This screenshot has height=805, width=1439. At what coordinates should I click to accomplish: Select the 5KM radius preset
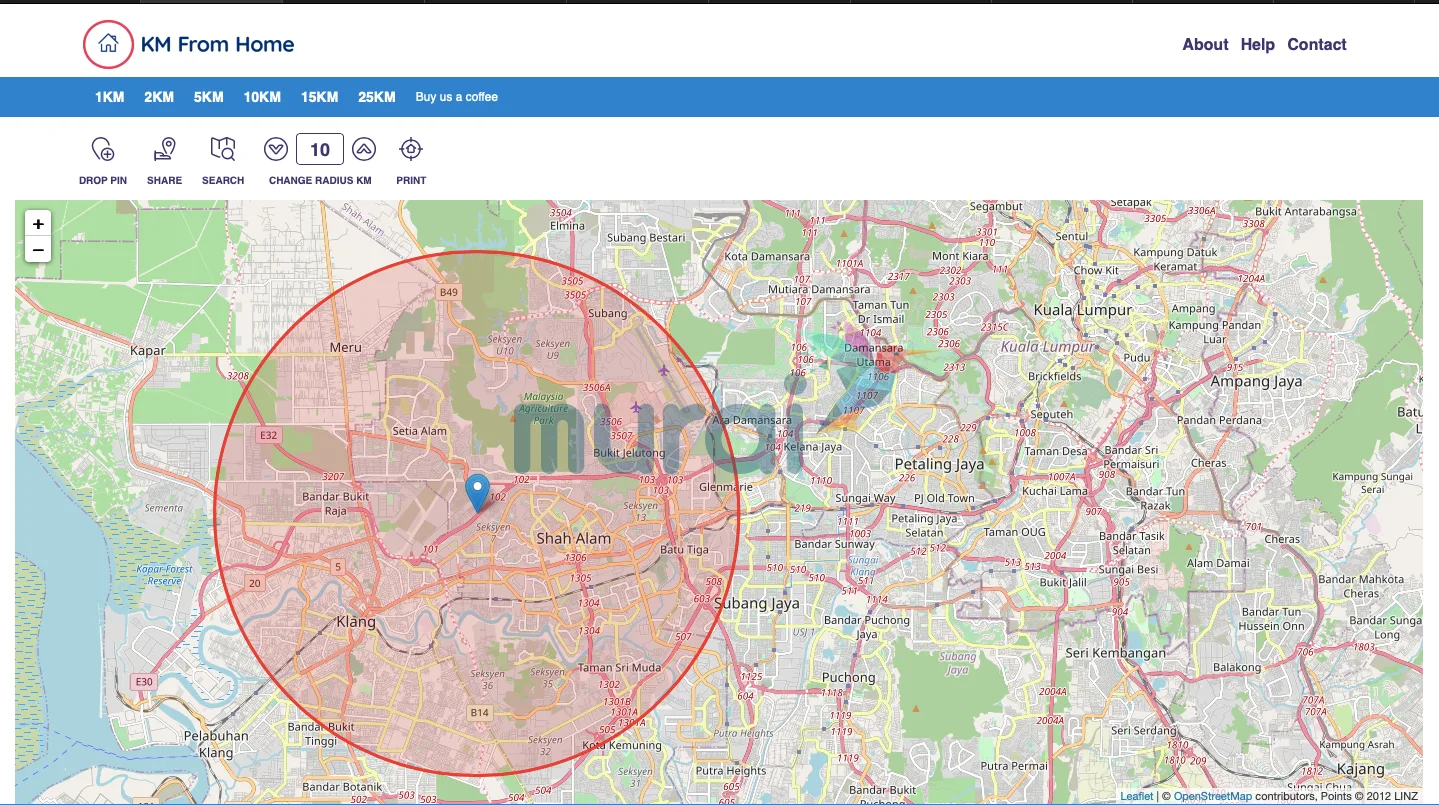point(208,97)
